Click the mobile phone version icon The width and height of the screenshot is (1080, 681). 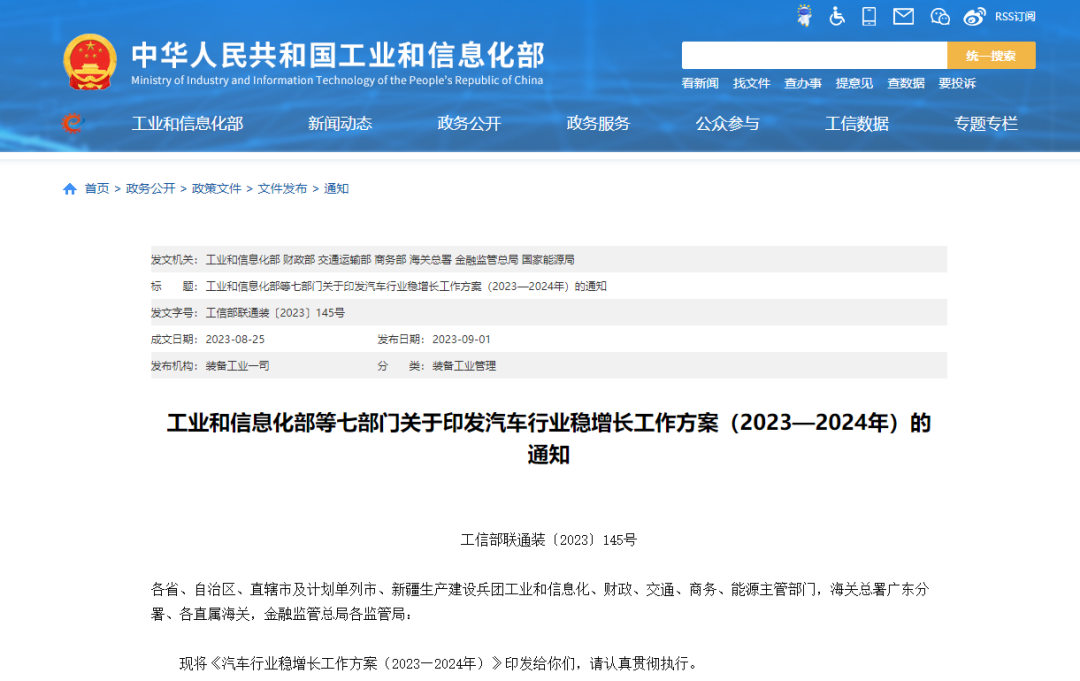tap(869, 16)
